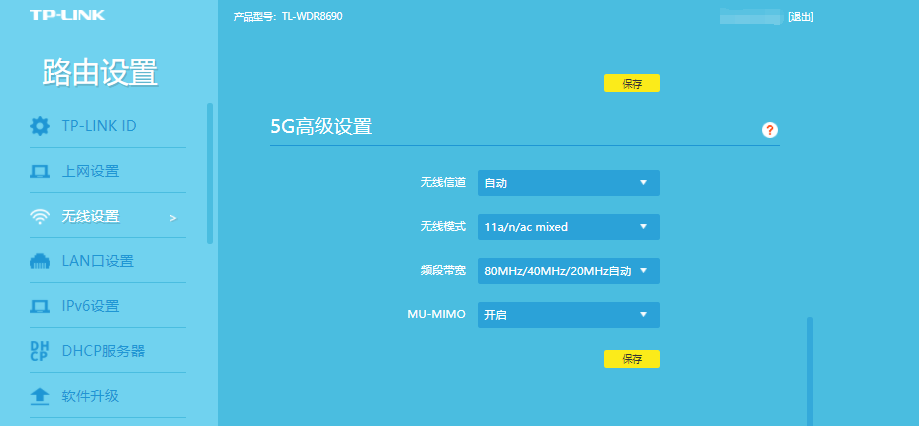Click the sidebar menu scrollbar
This screenshot has height=426, width=919.
click(209, 172)
